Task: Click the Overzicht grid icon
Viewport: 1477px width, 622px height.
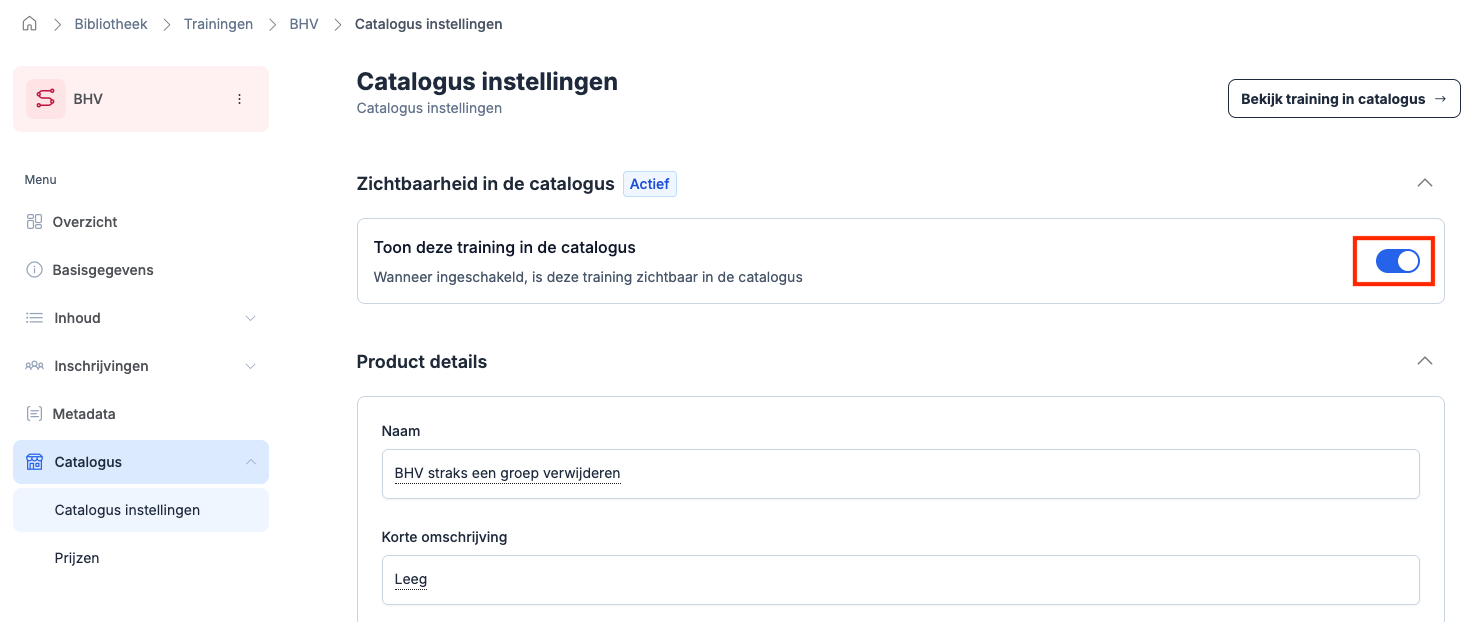Action: tap(34, 222)
